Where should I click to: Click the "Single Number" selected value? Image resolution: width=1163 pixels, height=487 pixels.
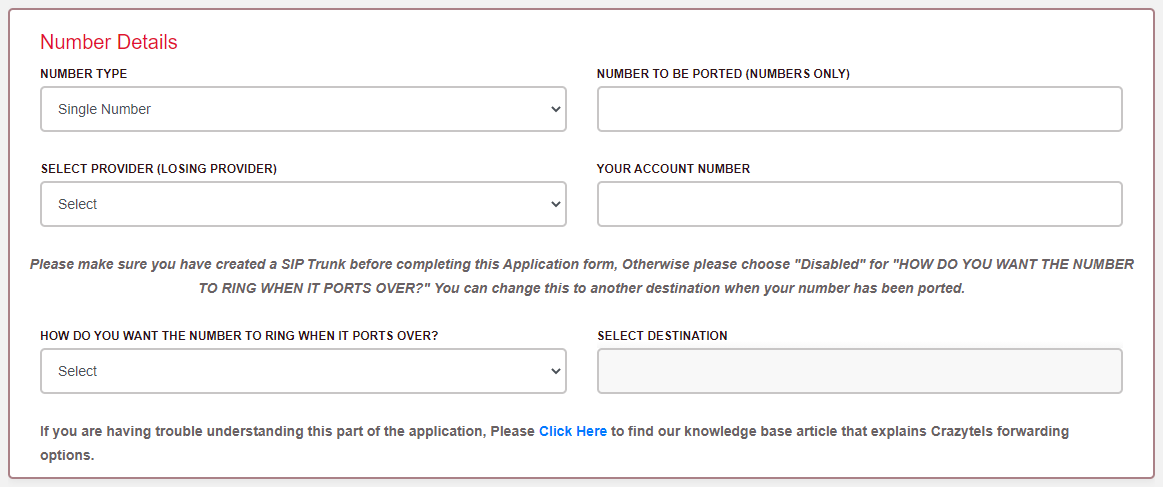(104, 109)
